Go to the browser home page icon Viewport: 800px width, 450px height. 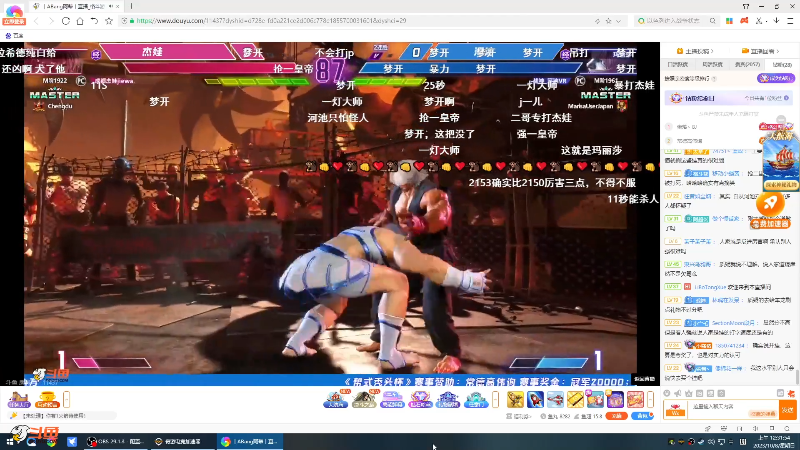(x=80, y=21)
